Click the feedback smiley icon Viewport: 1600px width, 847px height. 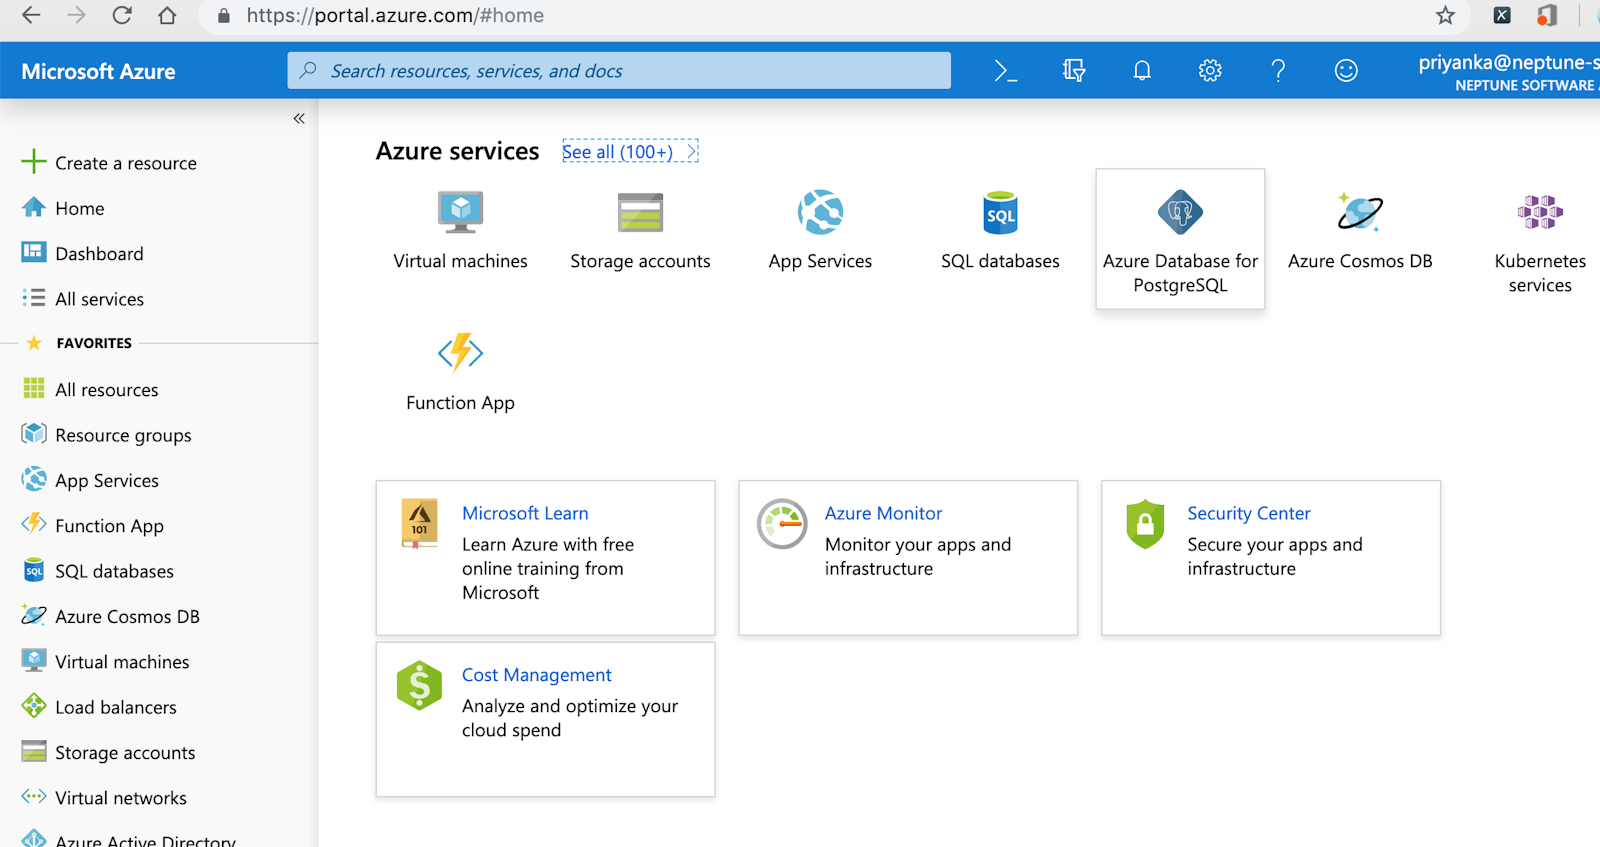coord(1346,71)
